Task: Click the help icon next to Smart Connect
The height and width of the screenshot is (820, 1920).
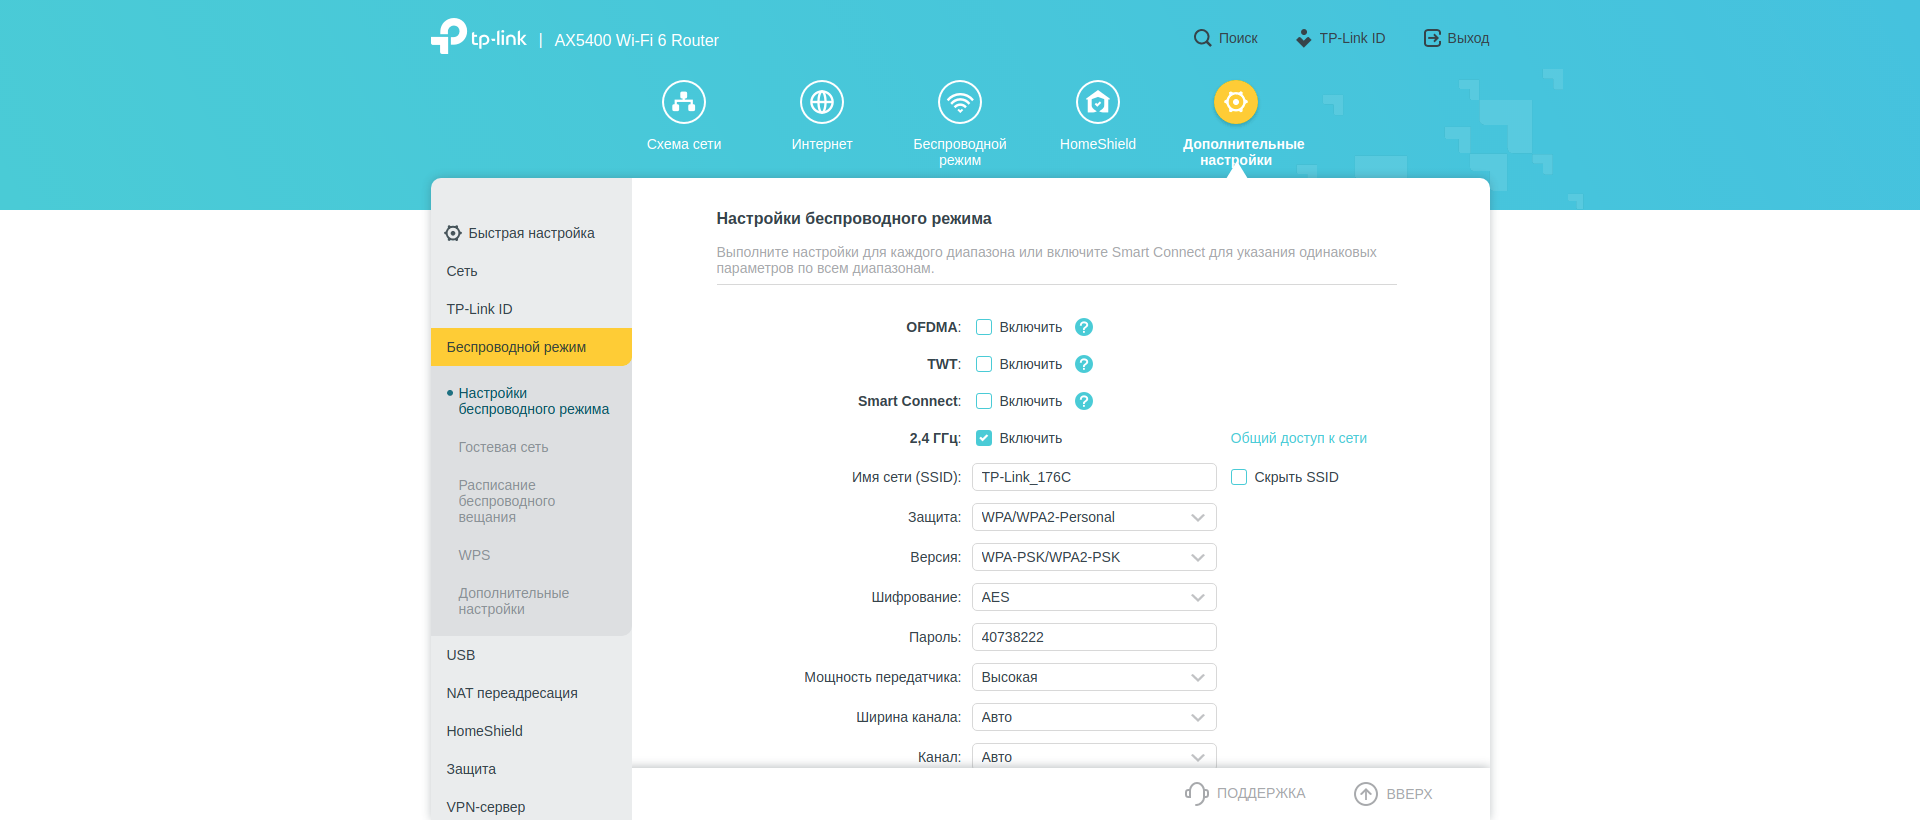Action: [x=1084, y=401]
